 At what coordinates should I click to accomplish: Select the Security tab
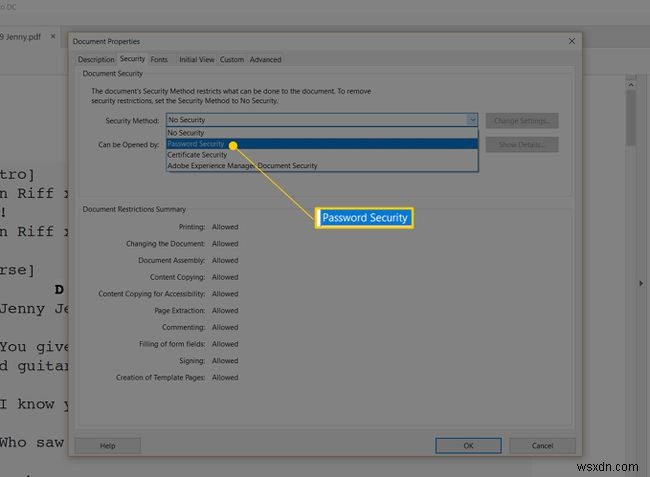(132, 59)
